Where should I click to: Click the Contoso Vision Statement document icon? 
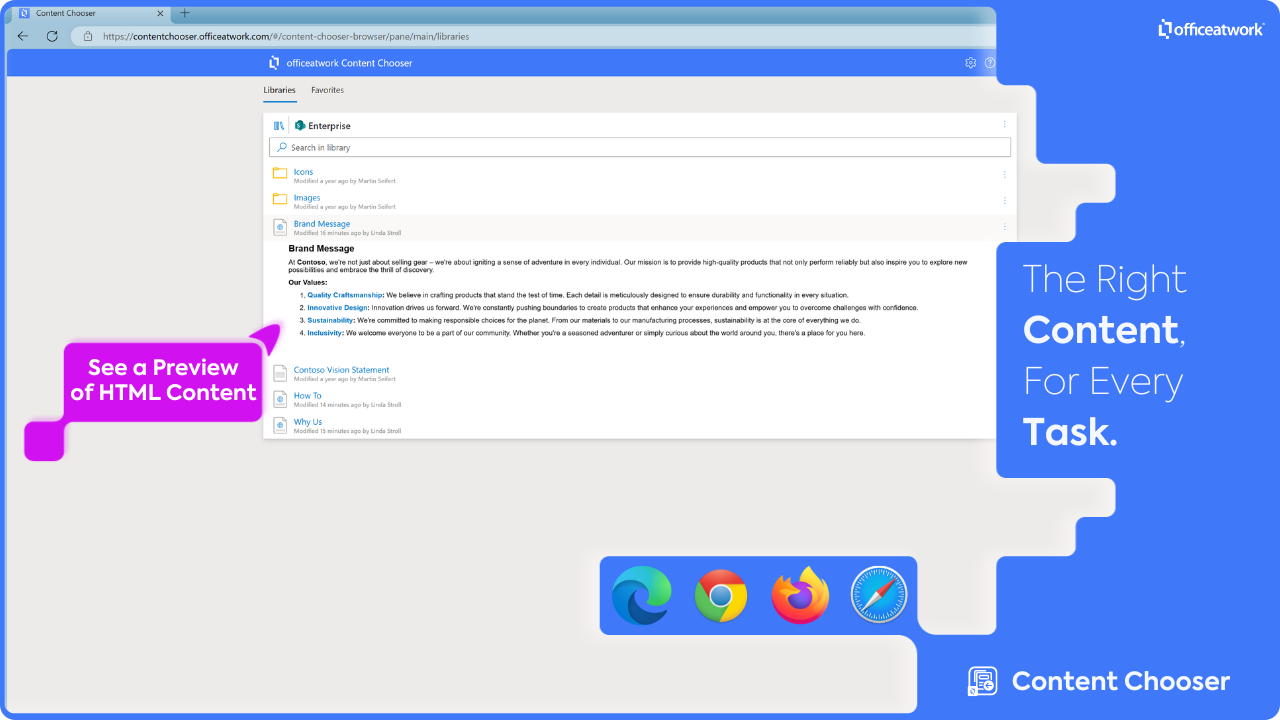point(280,373)
